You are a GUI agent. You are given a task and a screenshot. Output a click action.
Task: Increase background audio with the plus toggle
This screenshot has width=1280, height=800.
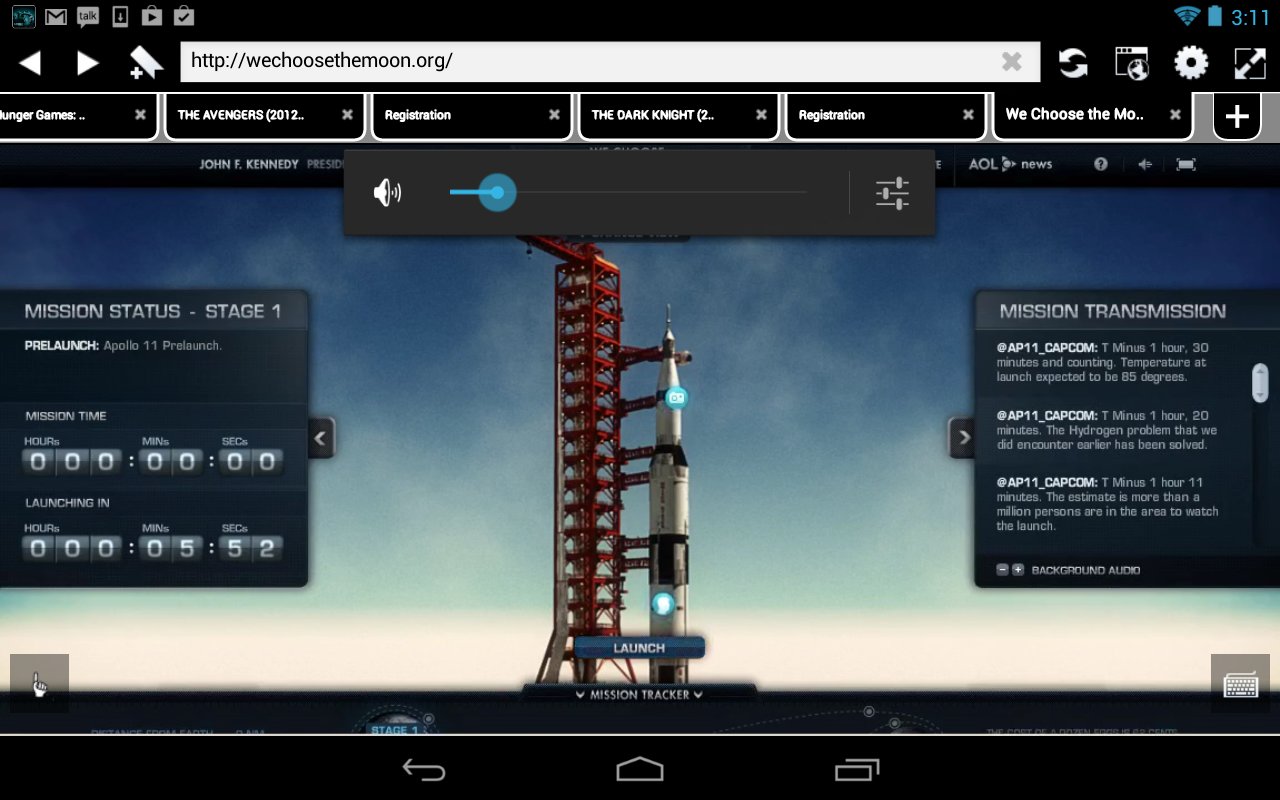[1017, 569]
